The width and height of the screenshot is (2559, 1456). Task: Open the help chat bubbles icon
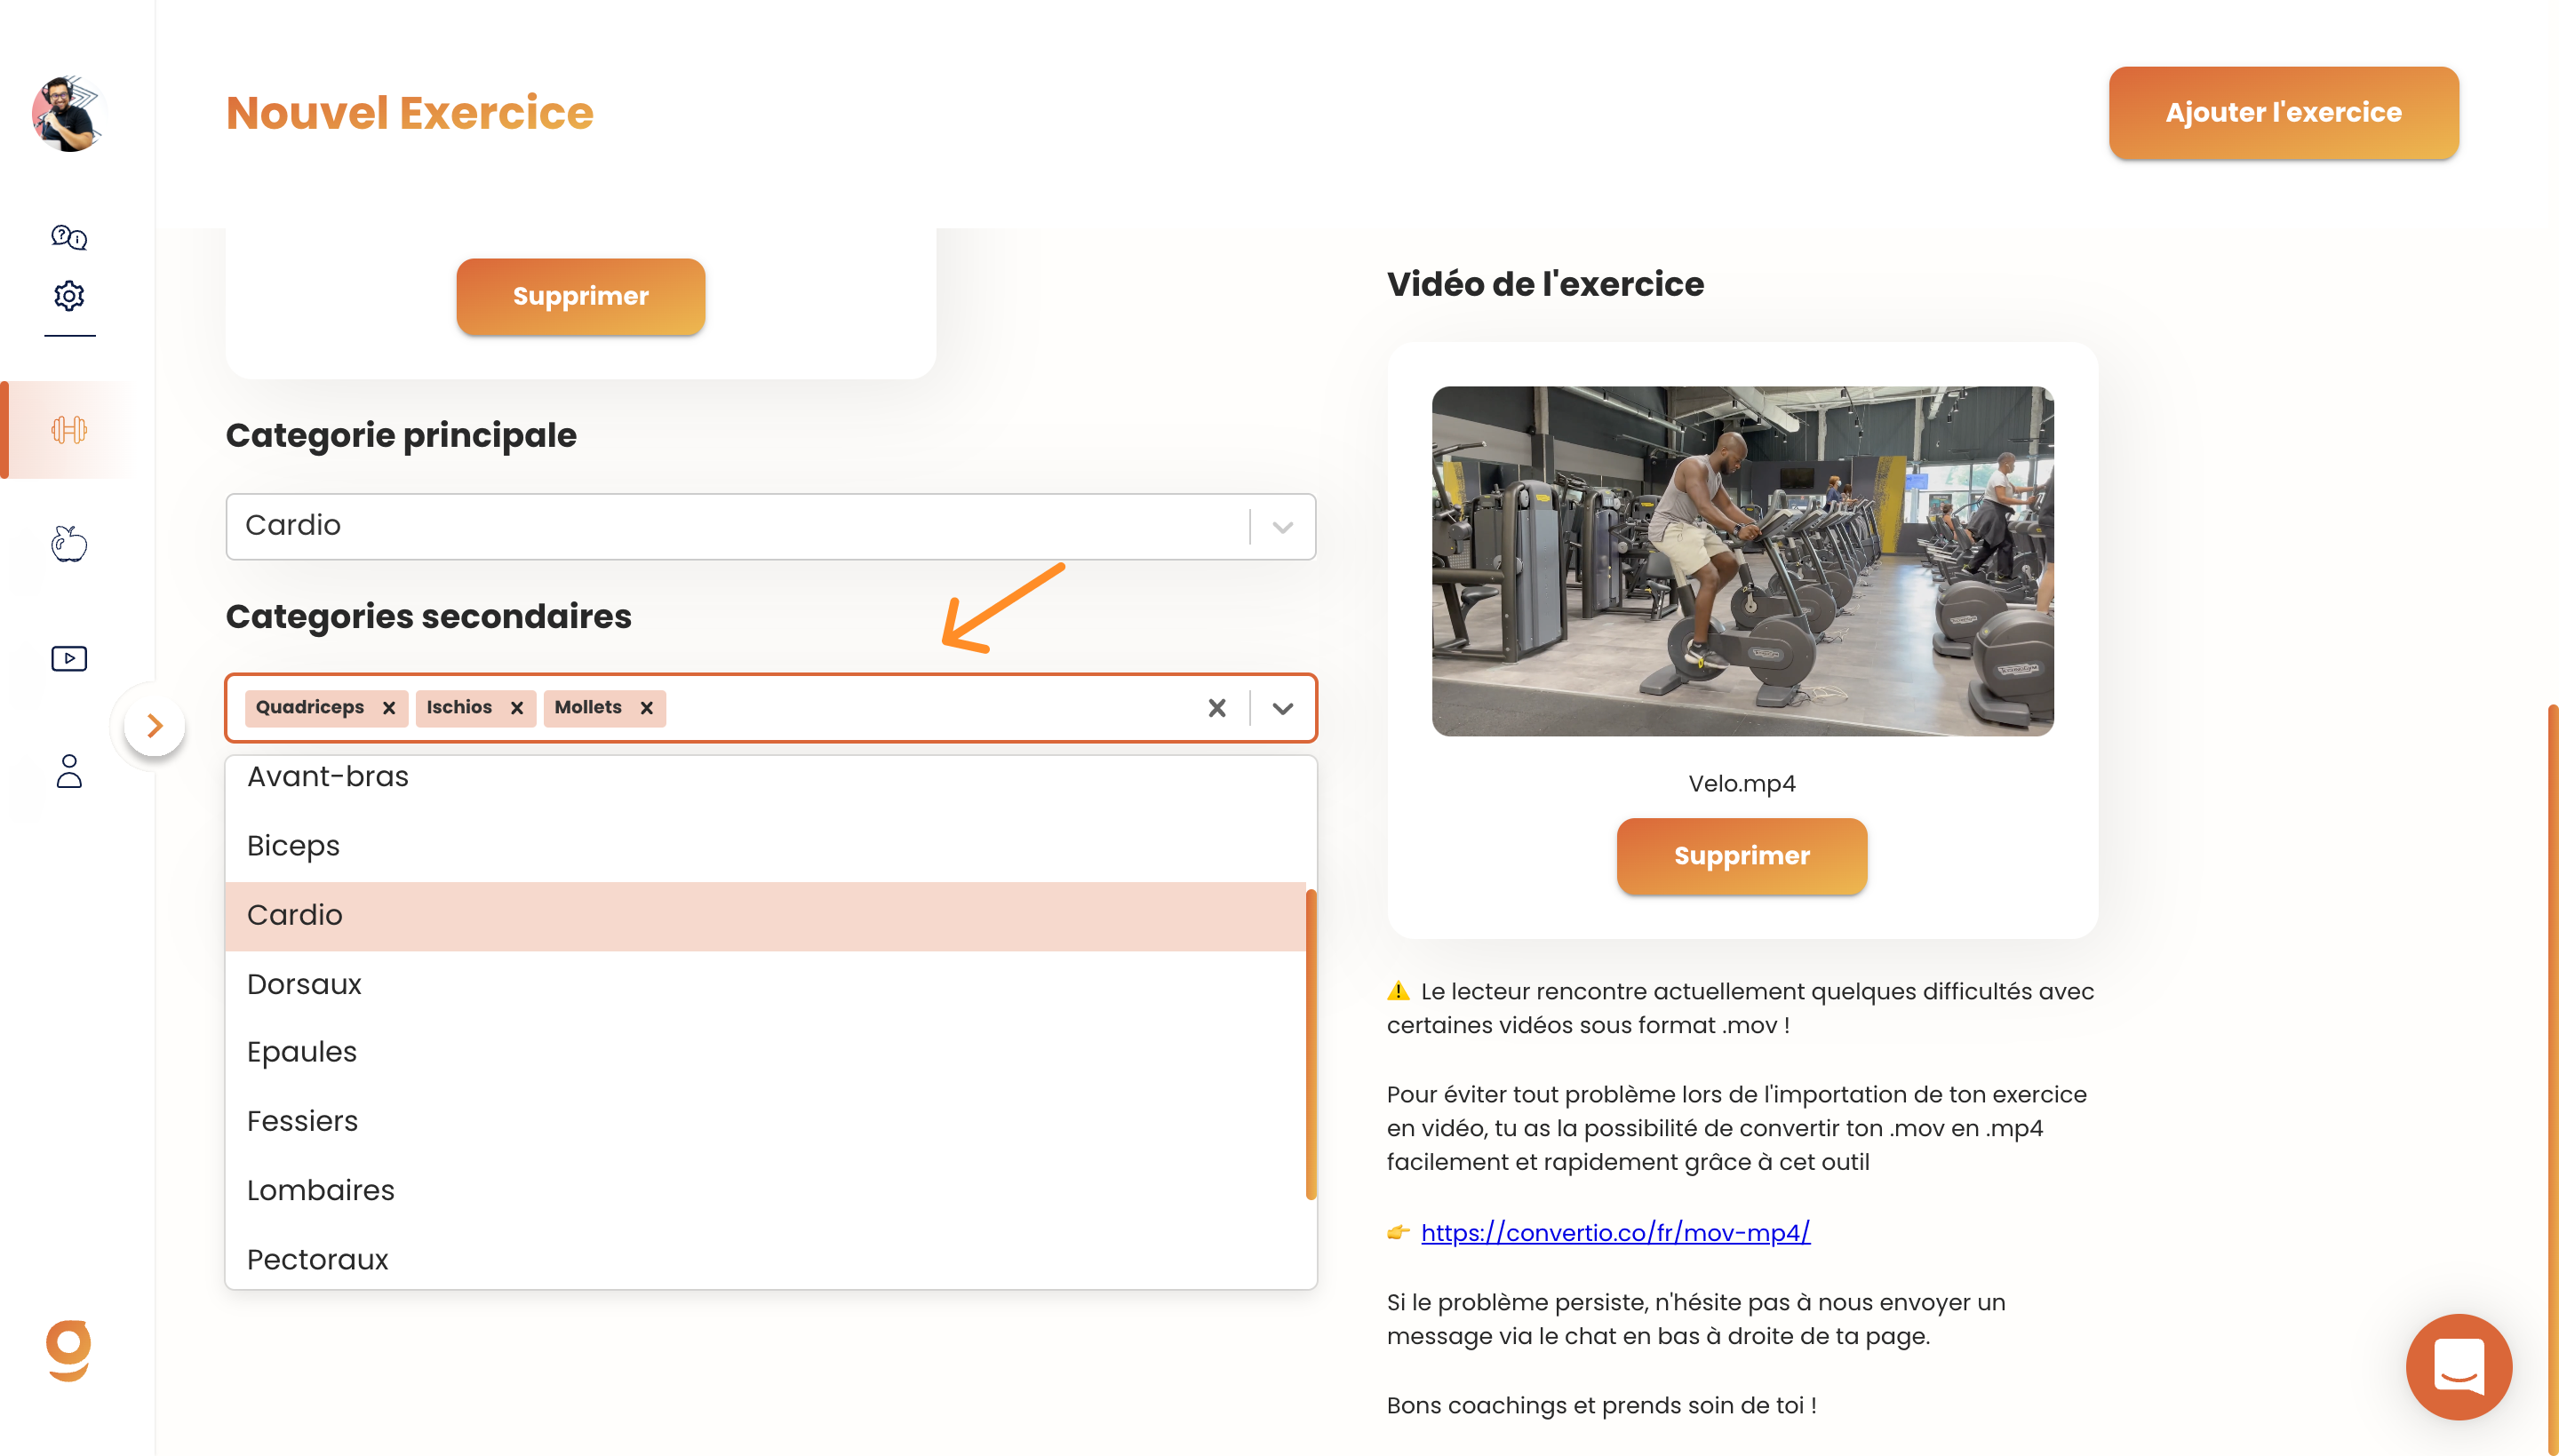click(69, 237)
